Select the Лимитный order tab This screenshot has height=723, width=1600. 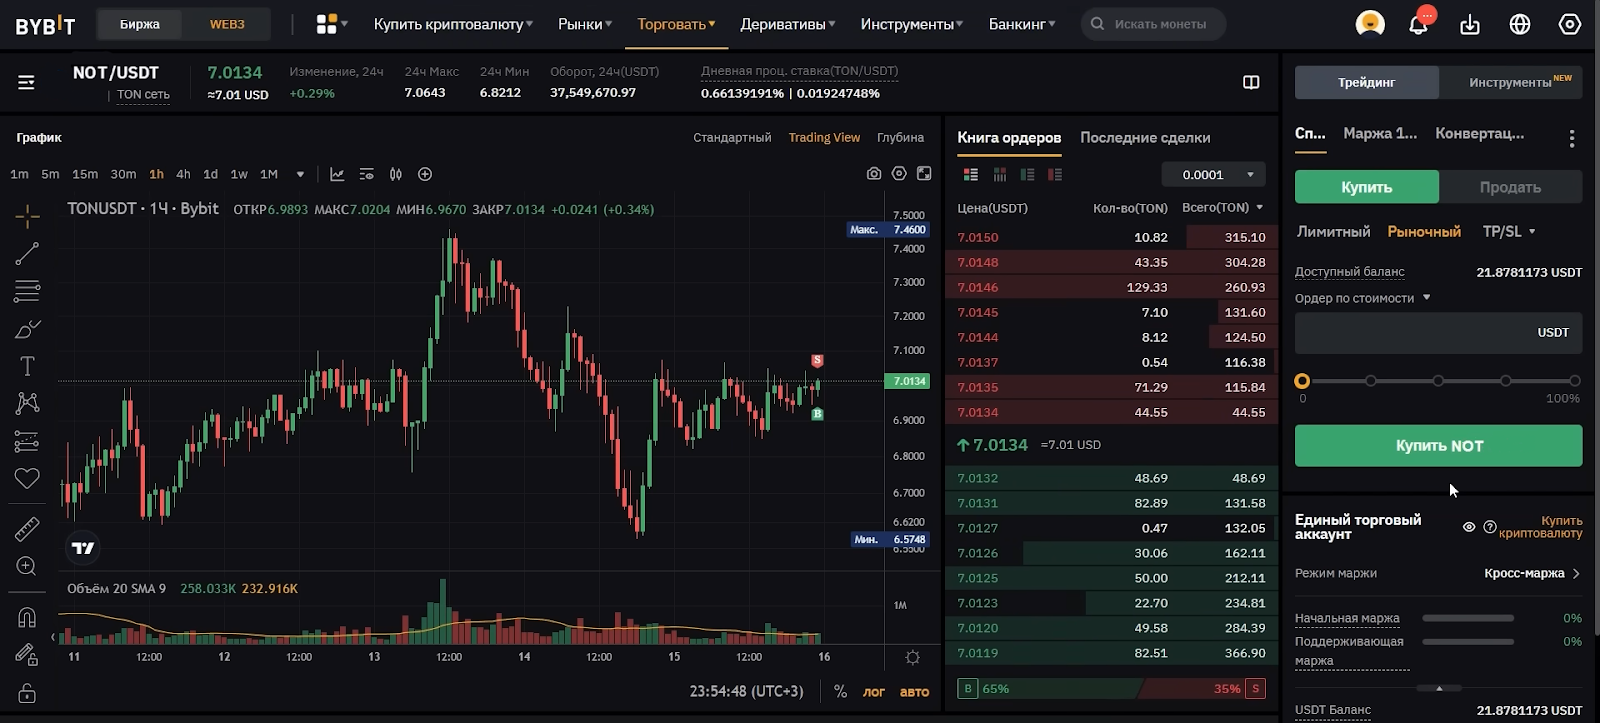[1333, 232]
